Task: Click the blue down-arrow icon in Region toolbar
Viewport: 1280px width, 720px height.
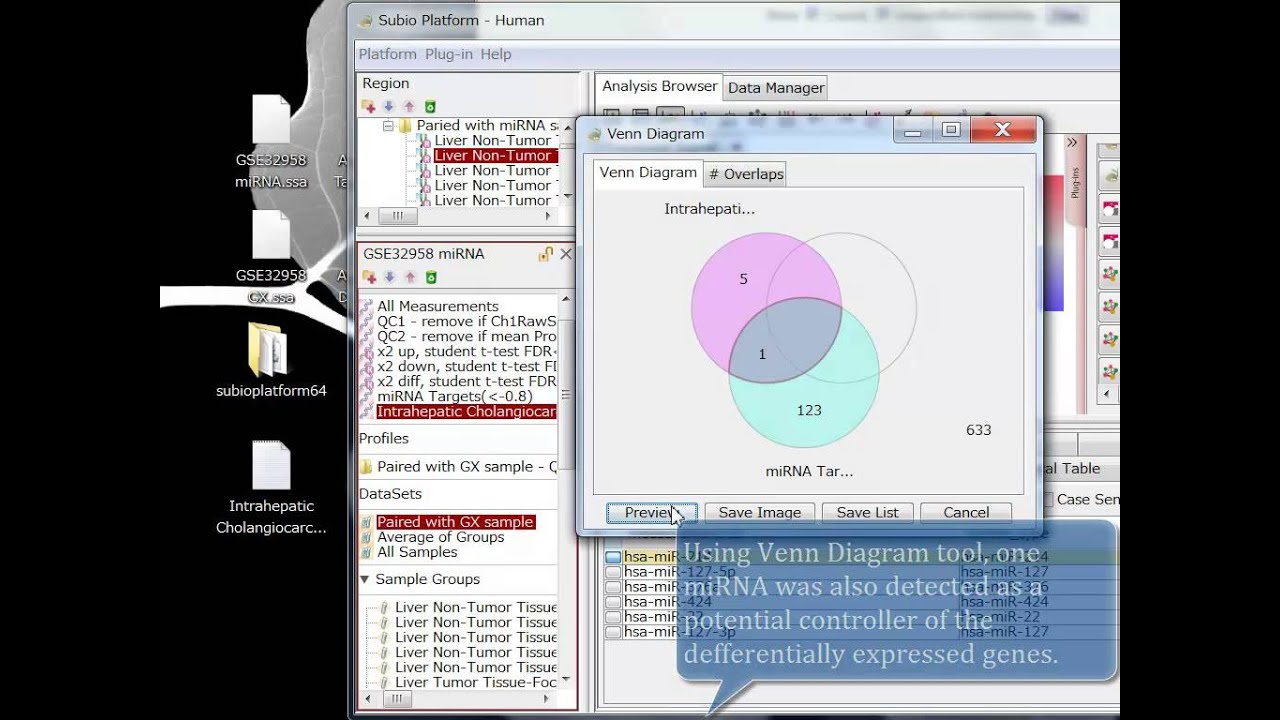Action: 389,106
